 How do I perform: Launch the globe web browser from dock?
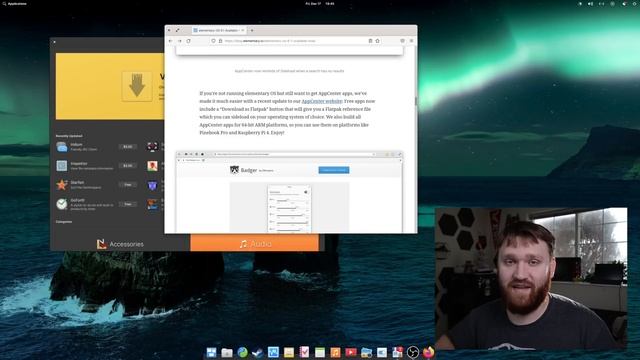click(x=242, y=352)
